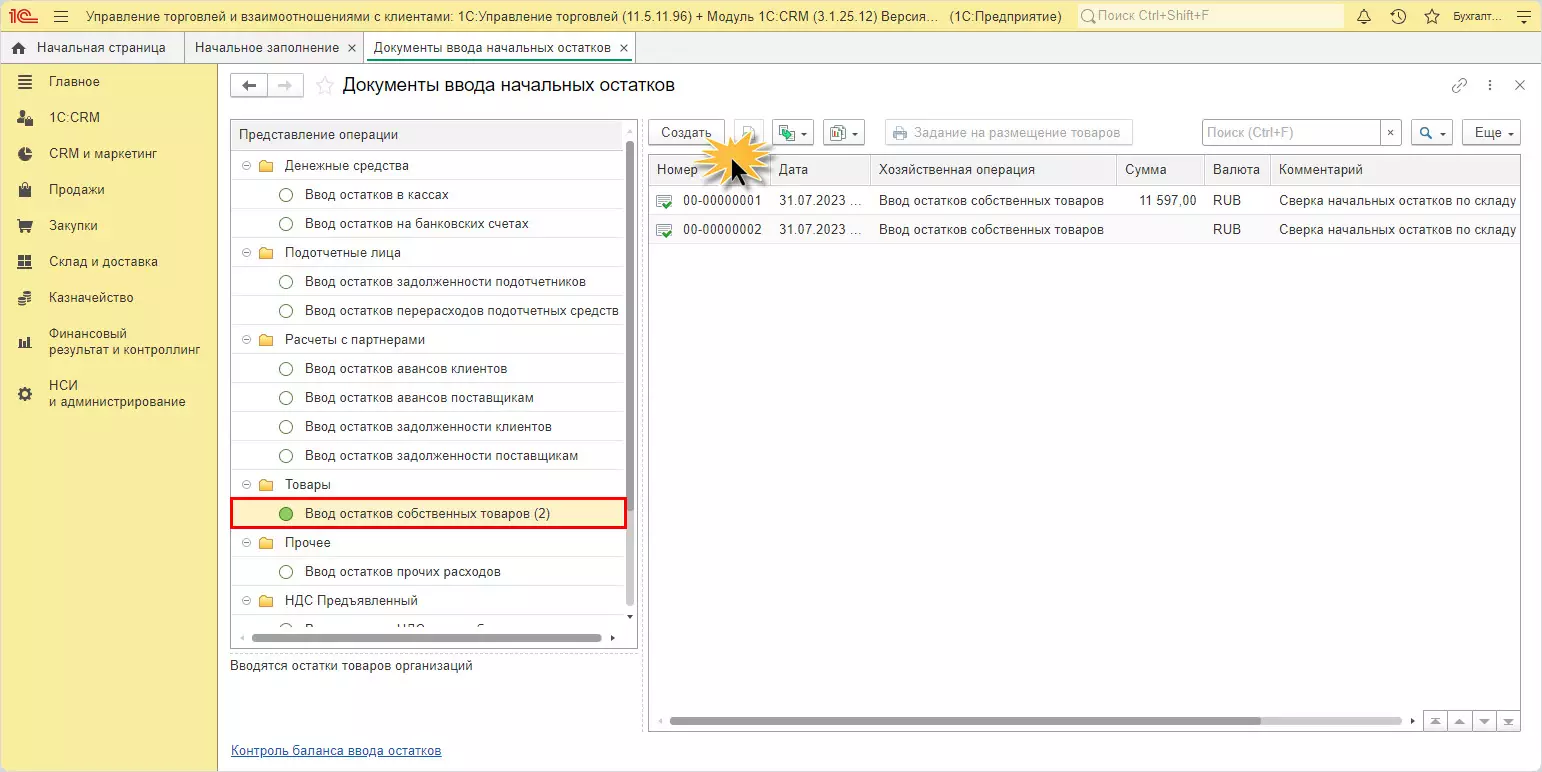Open the Склад и доставка section
The width and height of the screenshot is (1542, 772).
click(103, 262)
